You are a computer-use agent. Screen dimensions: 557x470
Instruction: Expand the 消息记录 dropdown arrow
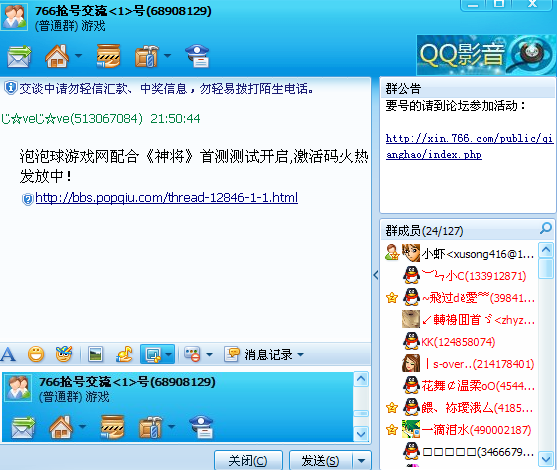301,355
